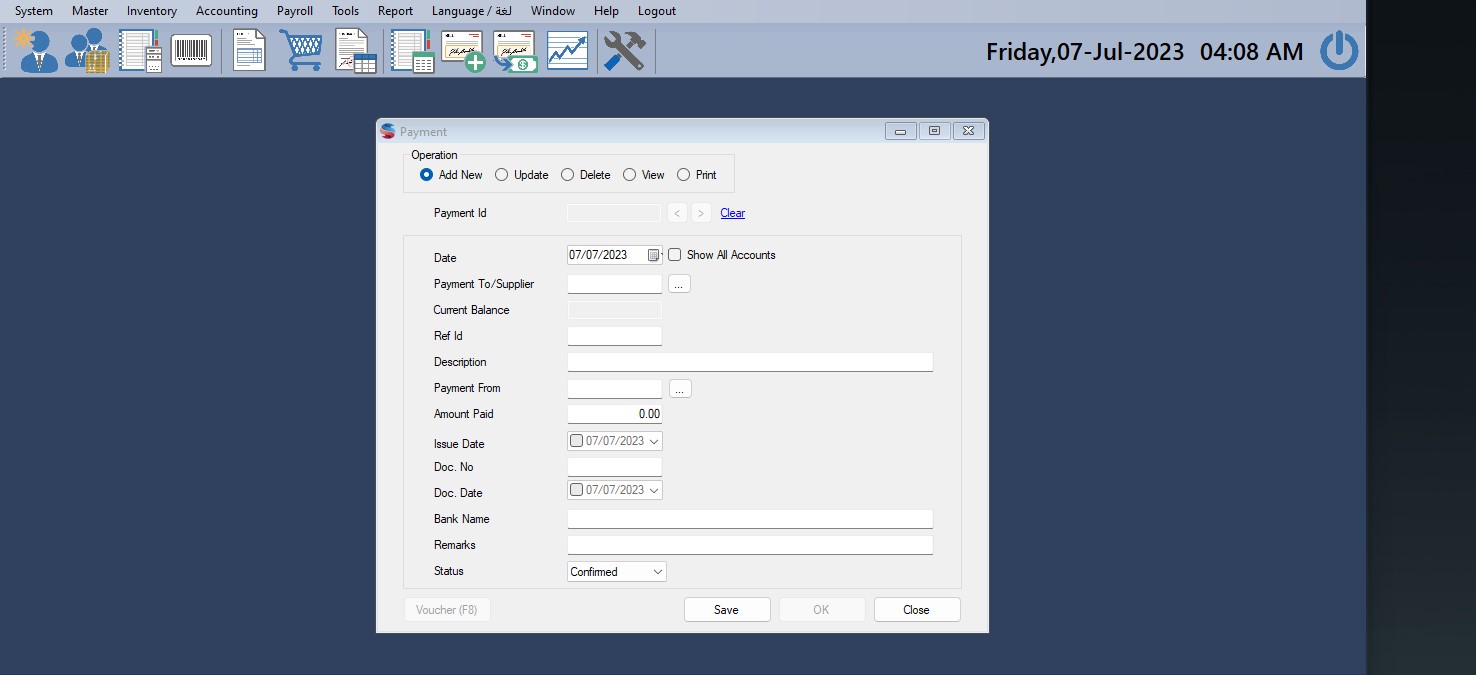Open the Language menu
Screen dimensions: 1476x675
[472, 11]
